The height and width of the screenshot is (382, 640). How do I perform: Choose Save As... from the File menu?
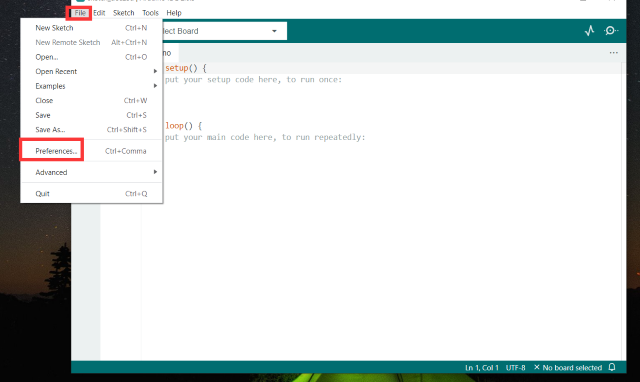pos(91,130)
